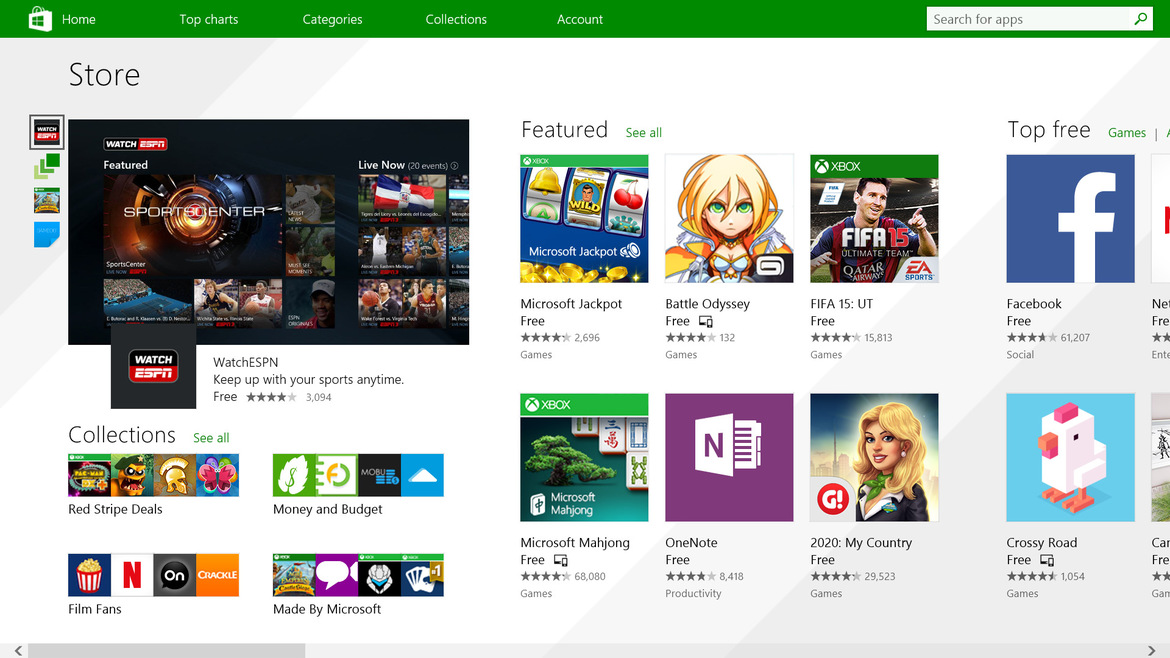The height and width of the screenshot is (658, 1170).
Task: Click the Featured section heading
Action: (564, 130)
